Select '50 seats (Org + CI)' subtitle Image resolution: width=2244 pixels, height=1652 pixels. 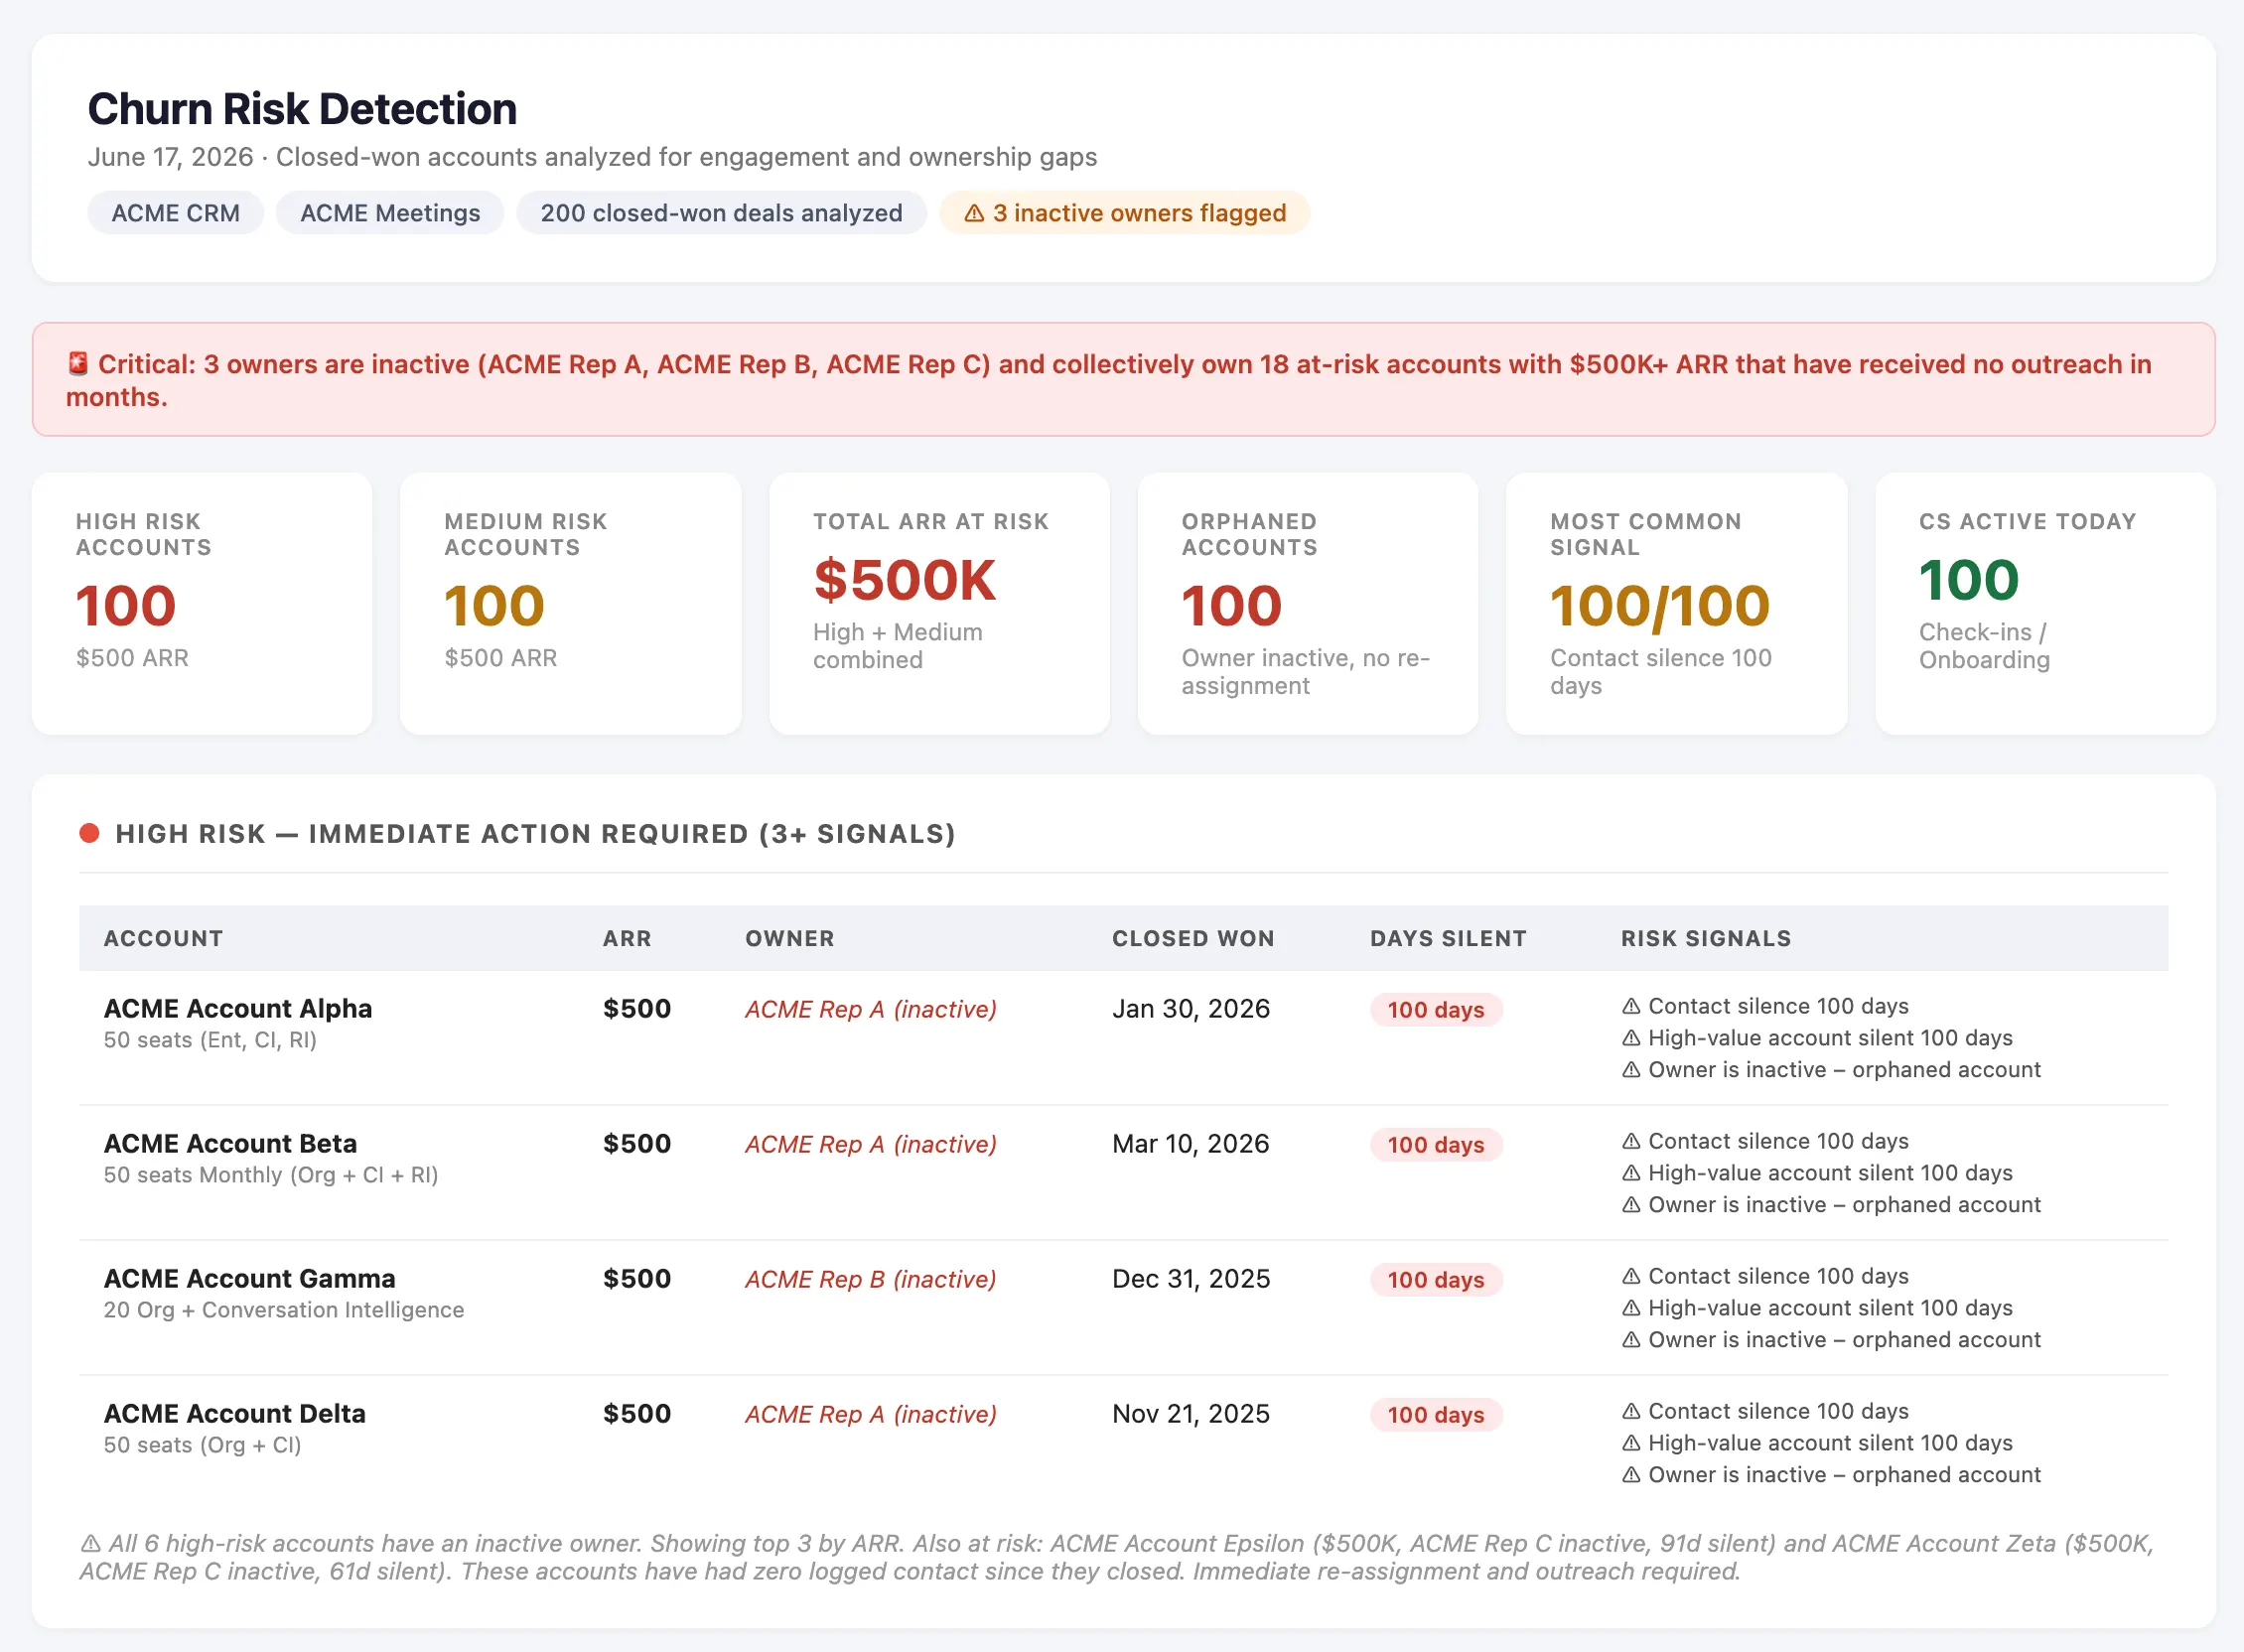(x=202, y=1445)
